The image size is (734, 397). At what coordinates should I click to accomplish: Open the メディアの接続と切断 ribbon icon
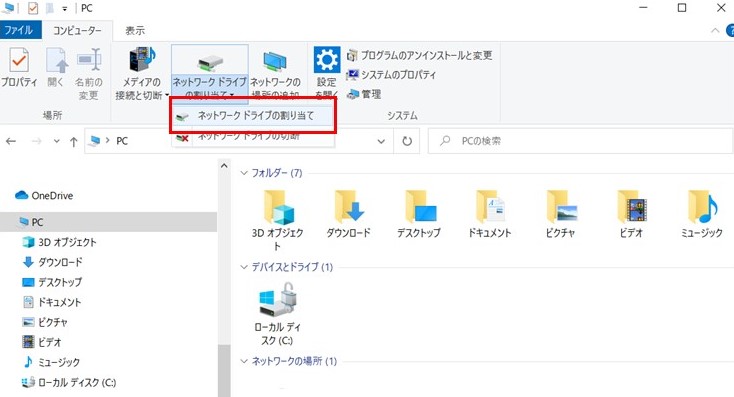142,73
